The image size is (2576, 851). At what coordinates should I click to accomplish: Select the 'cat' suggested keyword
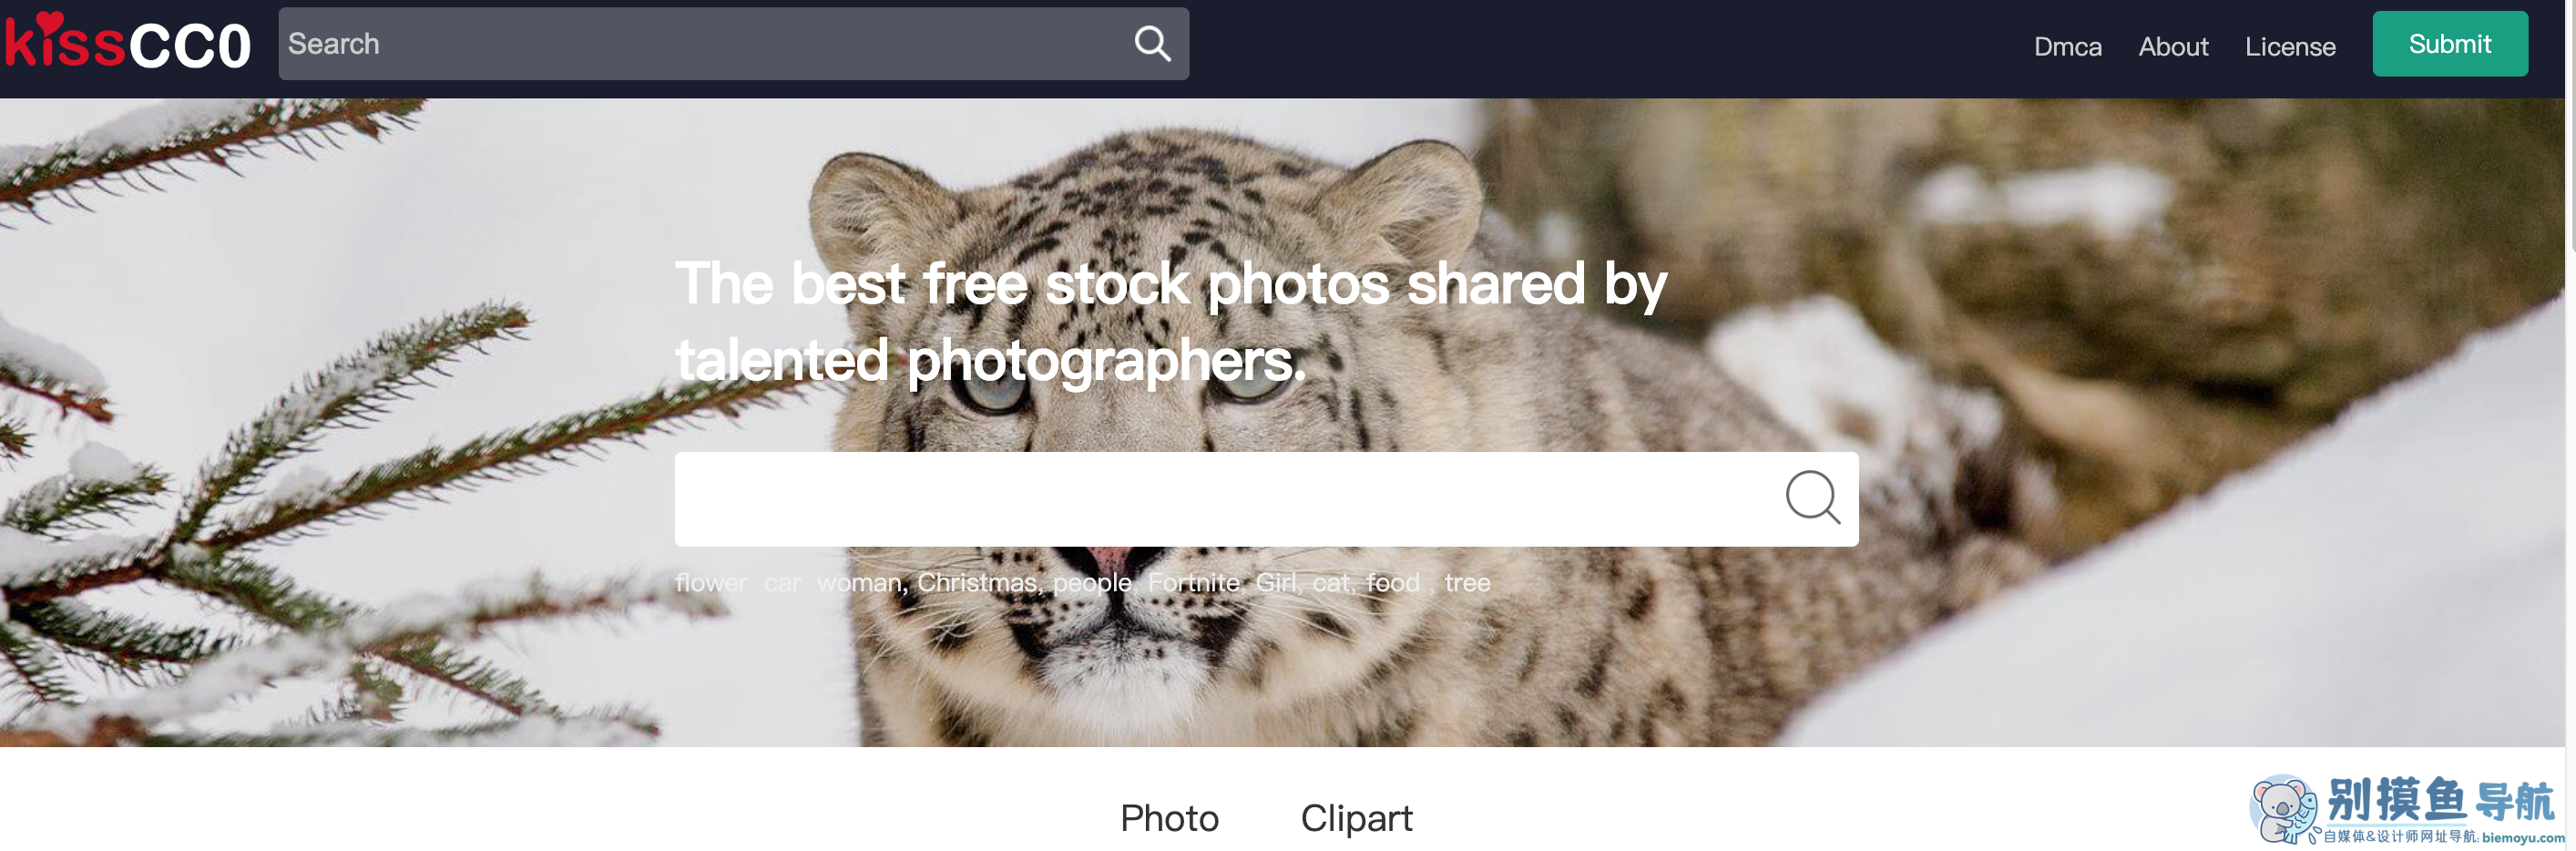(x=1329, y=583)
